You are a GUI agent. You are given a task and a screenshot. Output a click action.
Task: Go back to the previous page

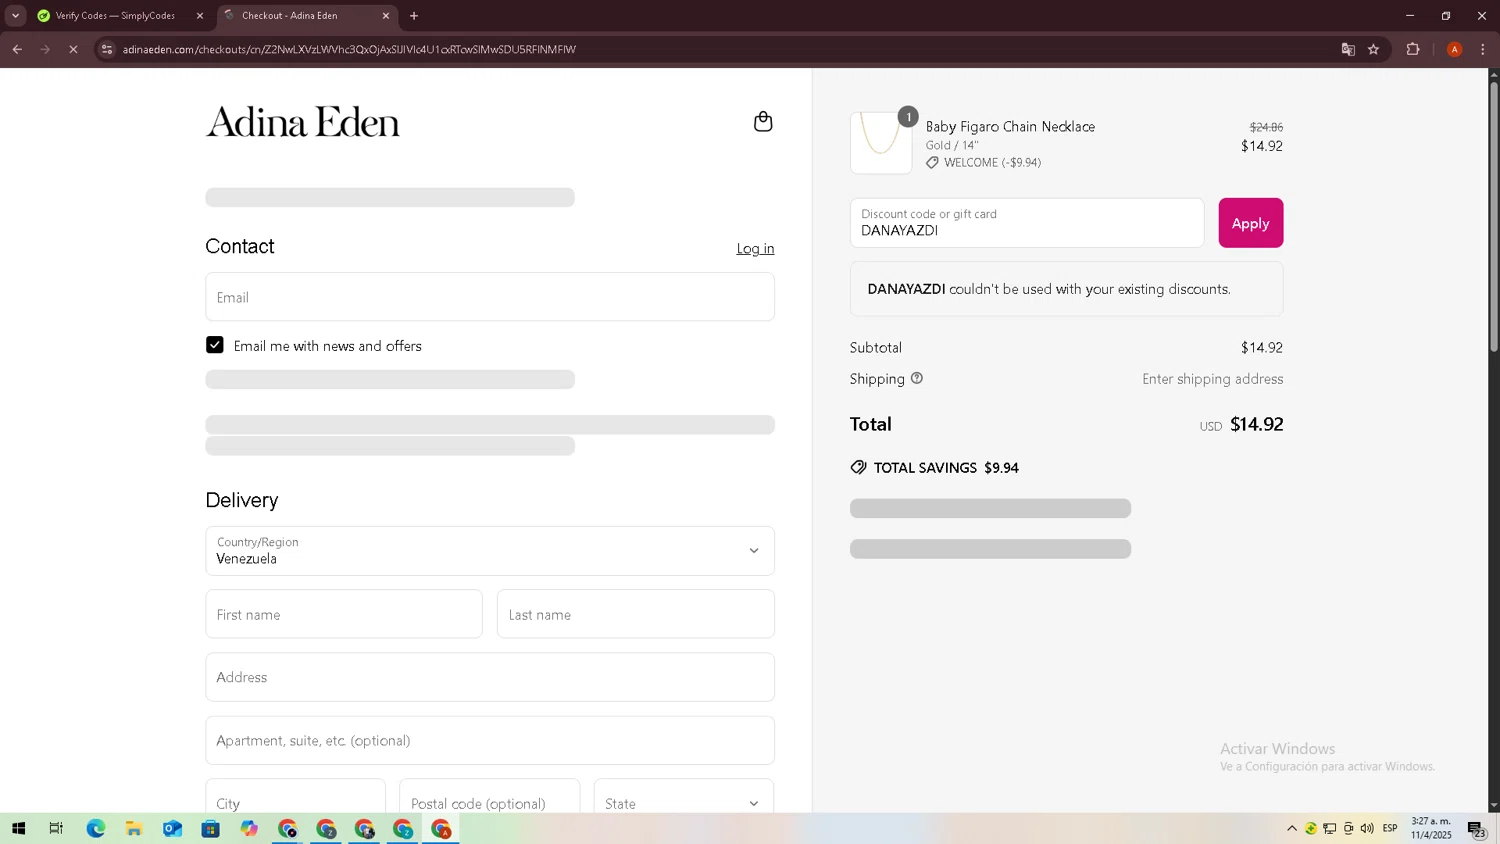(x=17, y=49)
